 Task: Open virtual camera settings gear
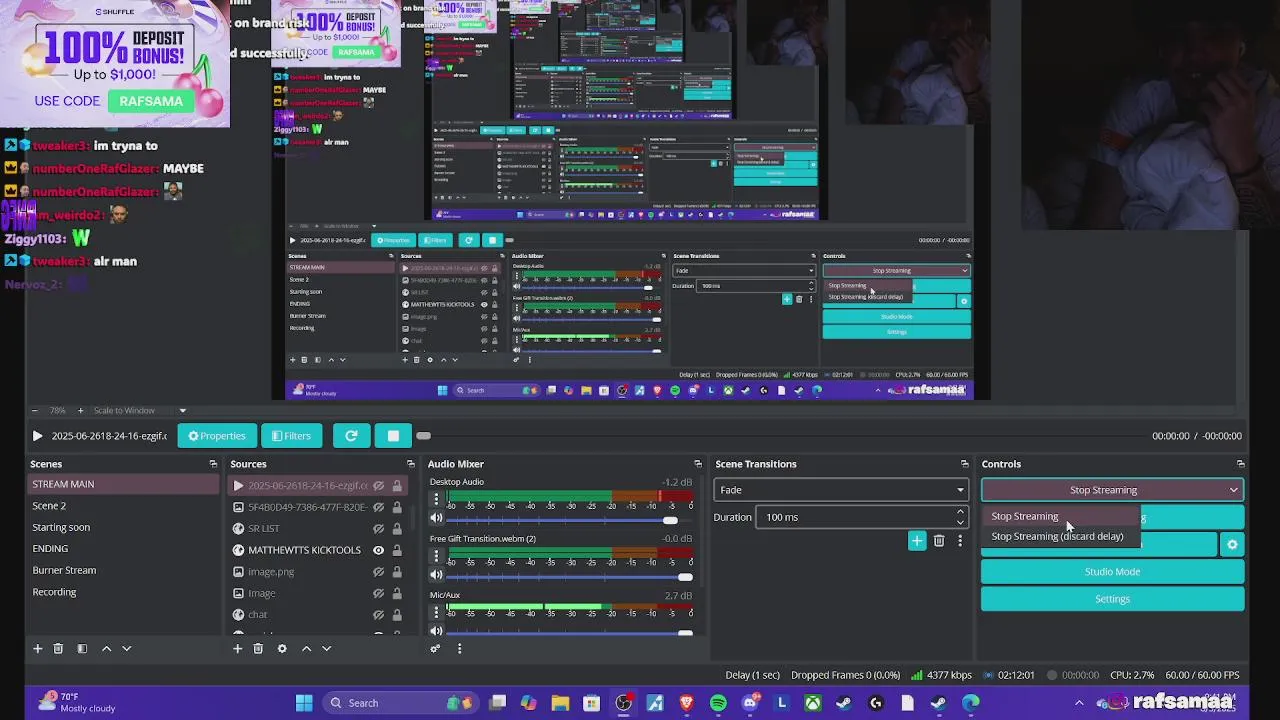click(1232, 544)
